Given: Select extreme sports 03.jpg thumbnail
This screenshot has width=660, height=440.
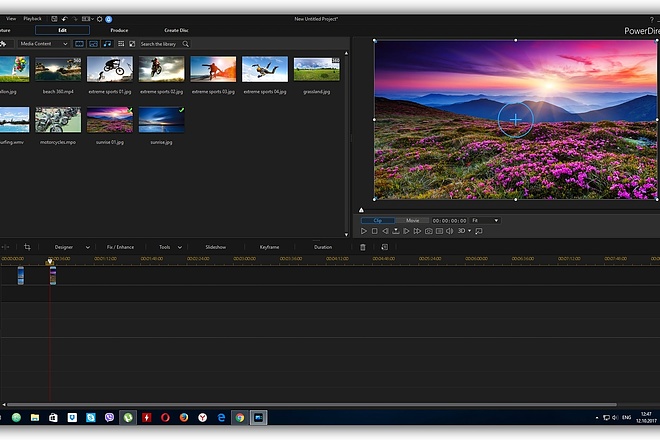Looking at the screenshot, I should [x=213, y=69].
